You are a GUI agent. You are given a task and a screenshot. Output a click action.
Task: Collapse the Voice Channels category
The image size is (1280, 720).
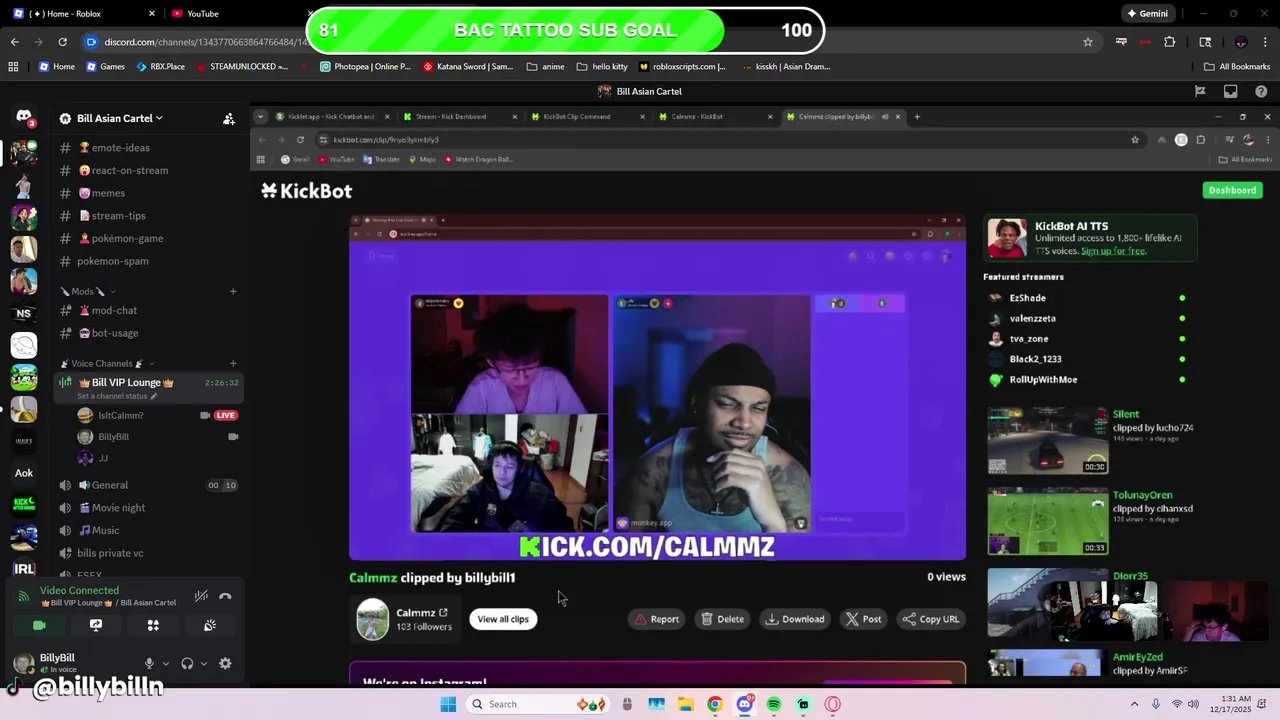pos(107,363)
